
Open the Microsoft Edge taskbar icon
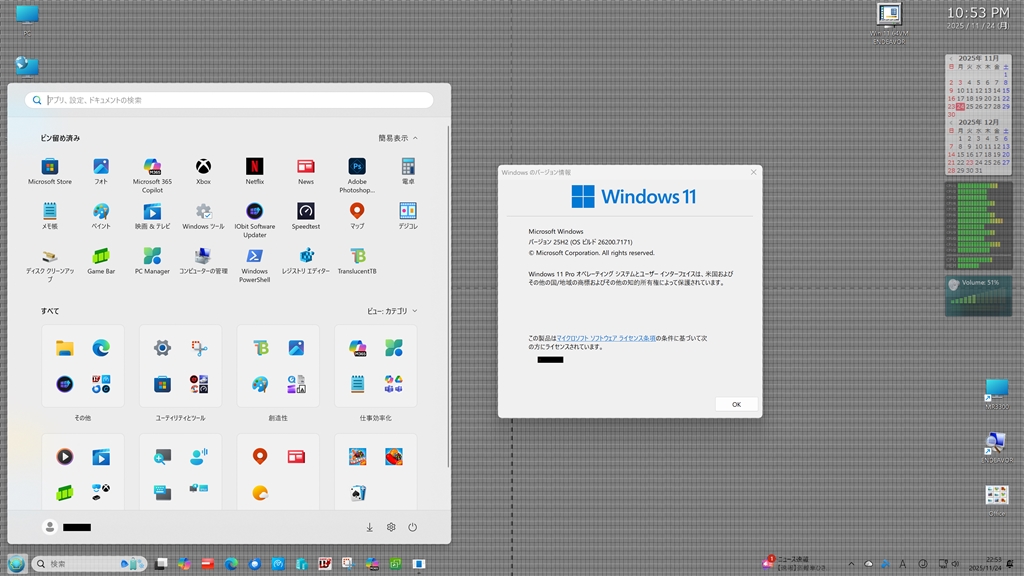(x=232, y=564)
